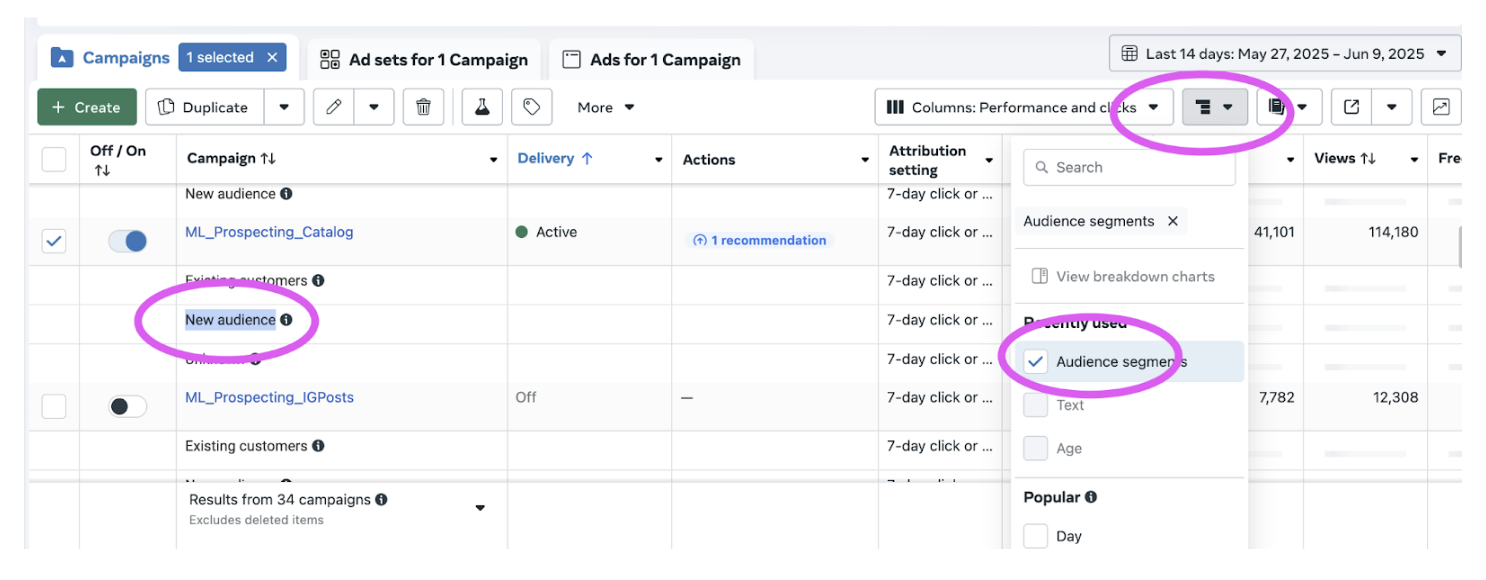This screenshot has width=1486, height=580.
Task: Open the Views column dropdown arrow
Action: [1415, 160]
